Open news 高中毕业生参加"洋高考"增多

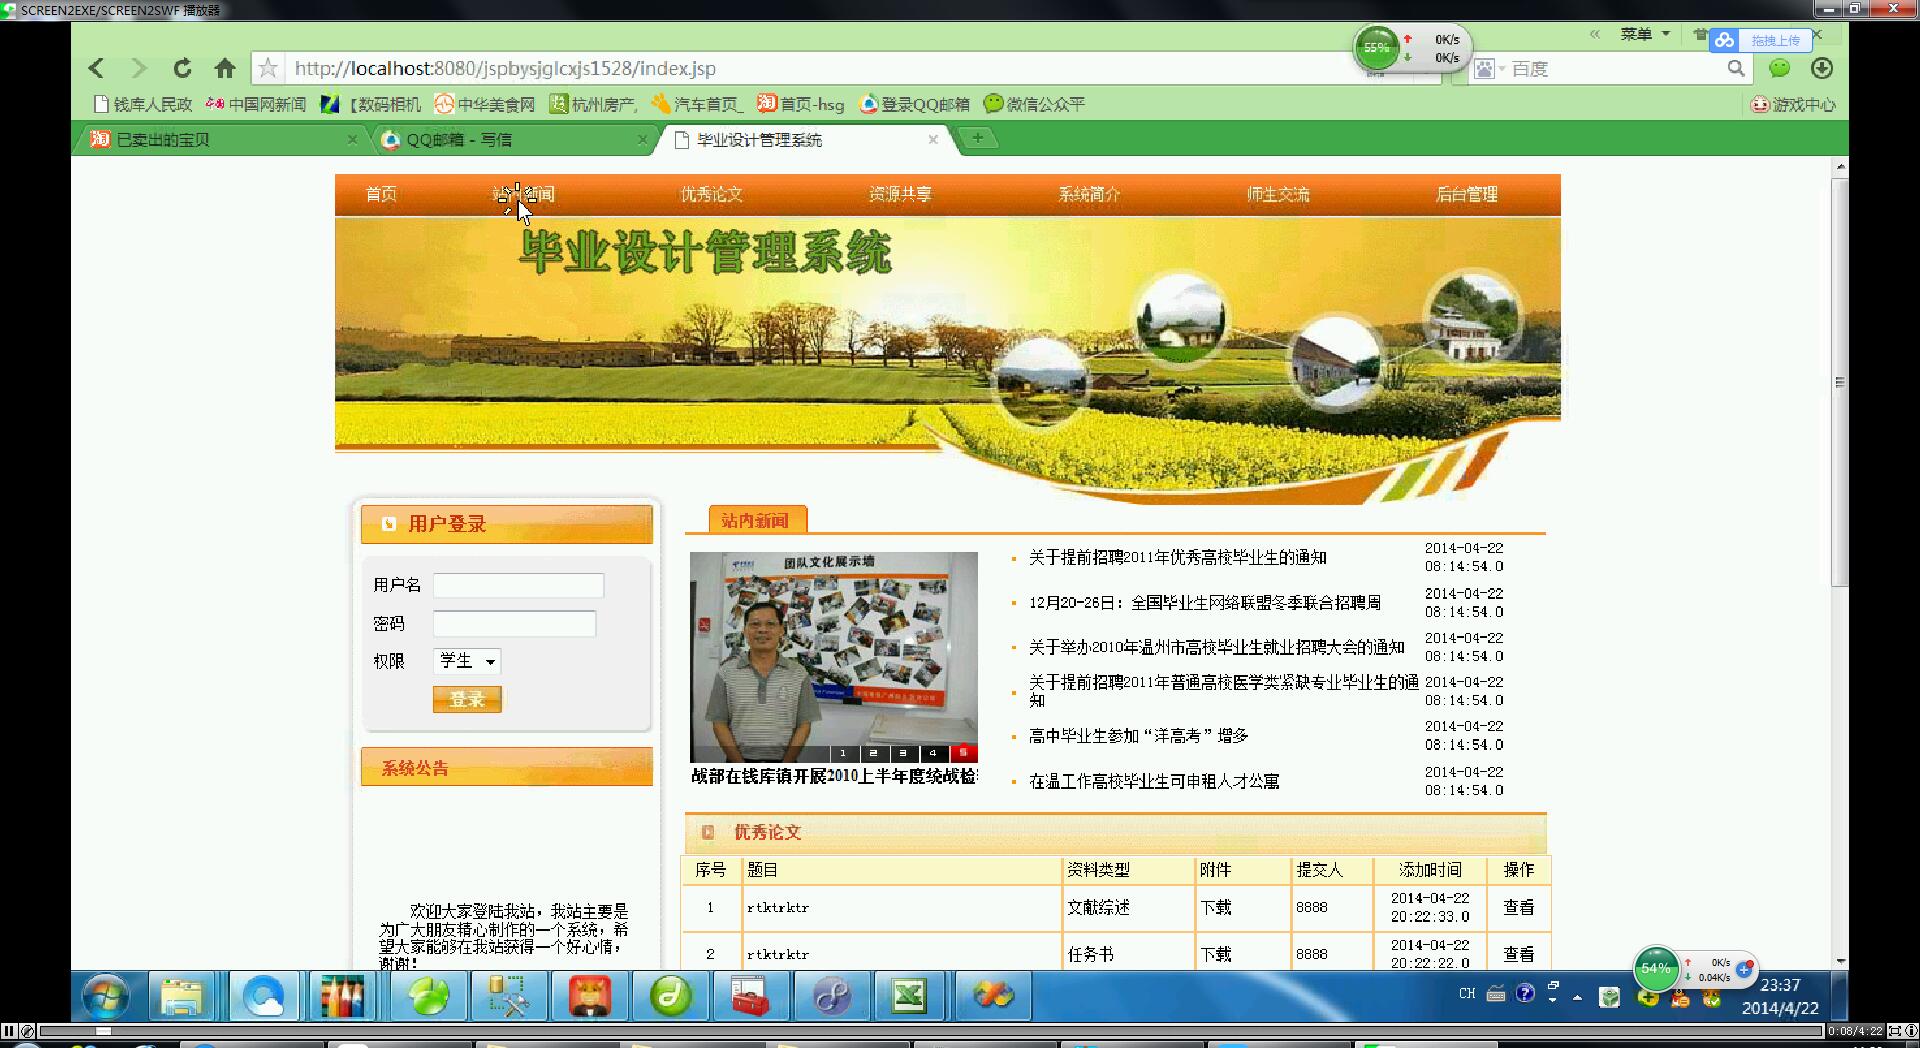pos(1138,735)
